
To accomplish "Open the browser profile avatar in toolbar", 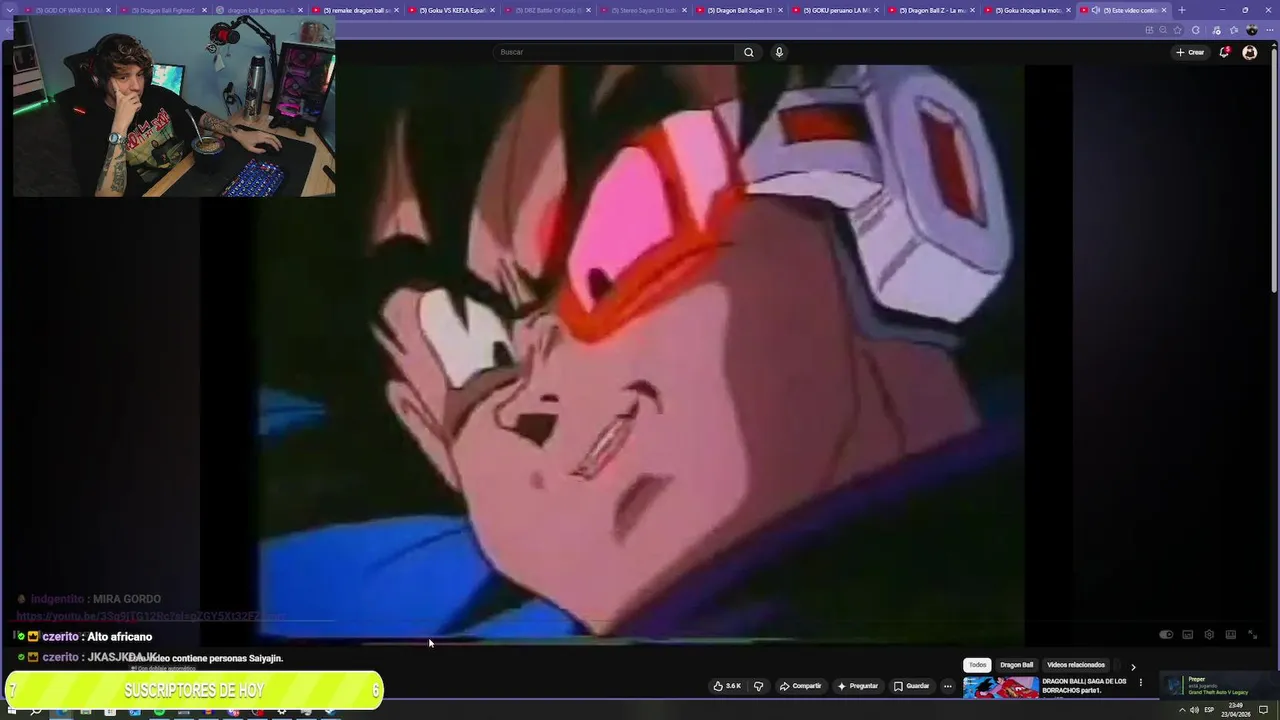I will pyautogui.click(x=1252, y=30).
